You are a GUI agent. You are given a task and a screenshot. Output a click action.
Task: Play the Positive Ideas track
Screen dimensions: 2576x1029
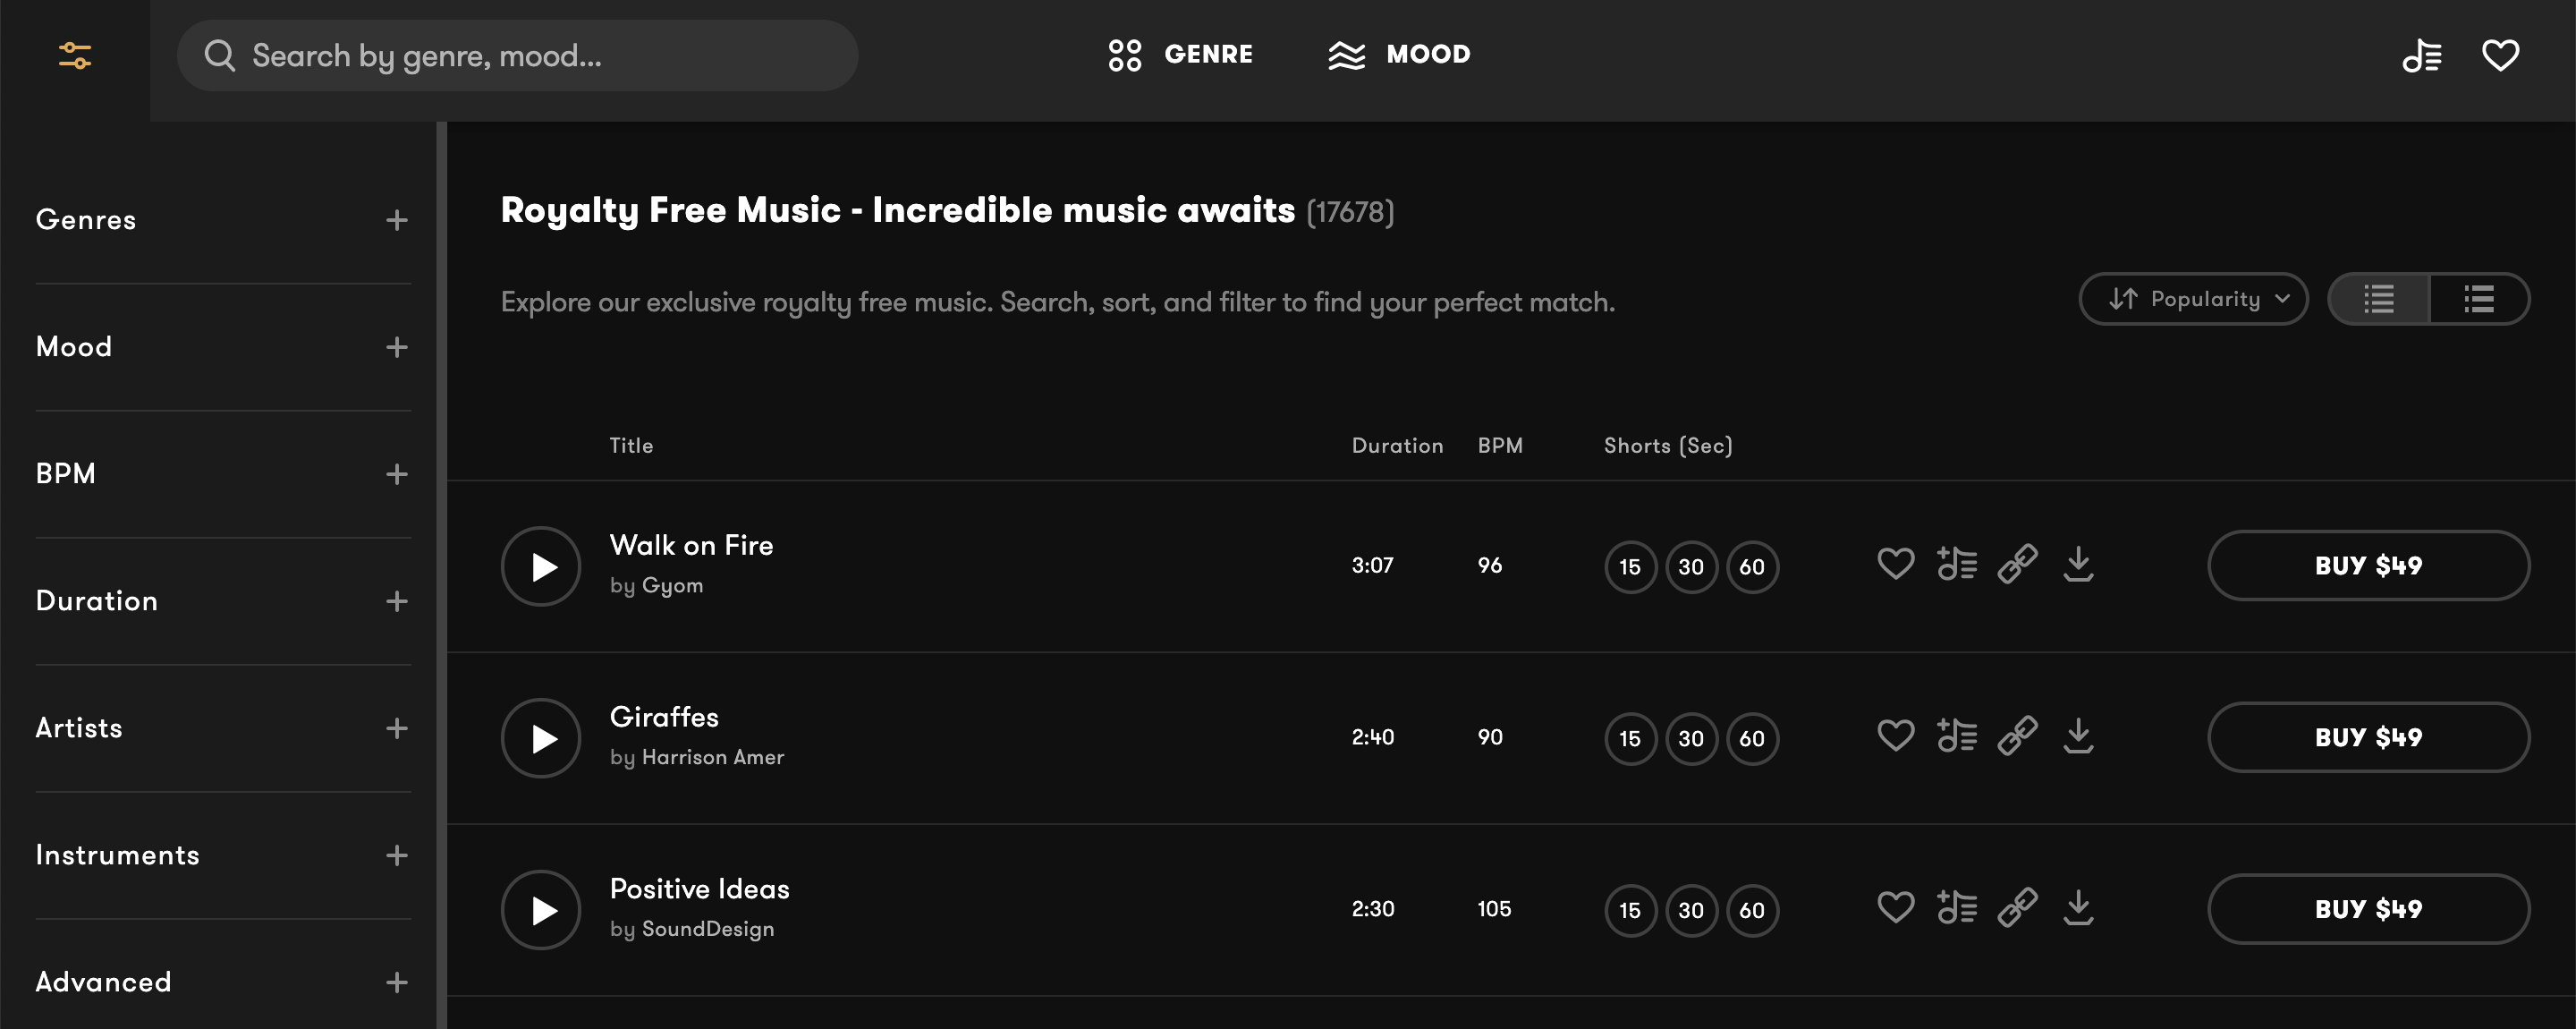pos(541,910)
